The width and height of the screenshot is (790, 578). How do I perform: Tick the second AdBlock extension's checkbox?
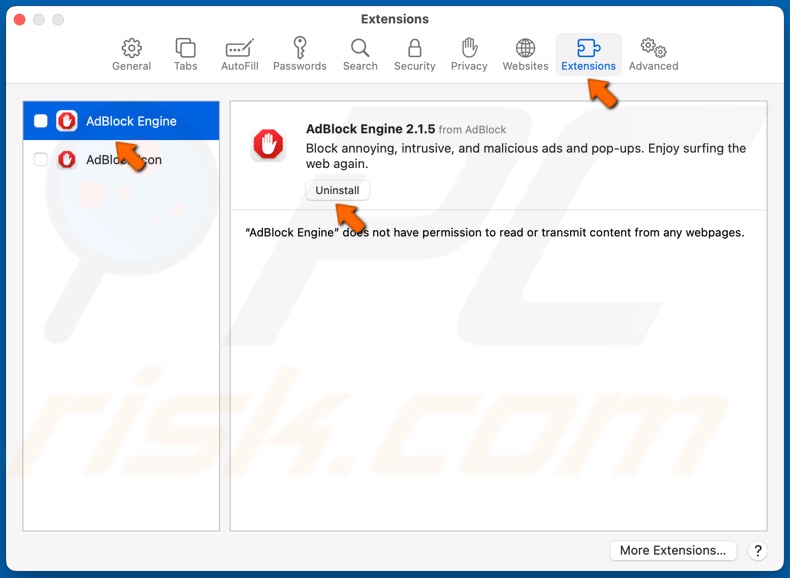[x=41, y=159]
